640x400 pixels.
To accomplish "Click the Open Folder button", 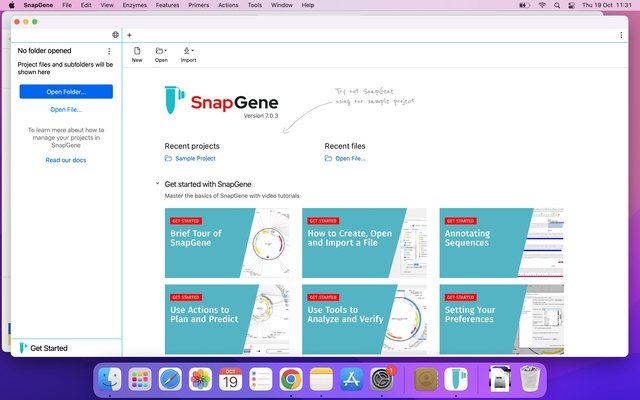I will tap(66, 91).
